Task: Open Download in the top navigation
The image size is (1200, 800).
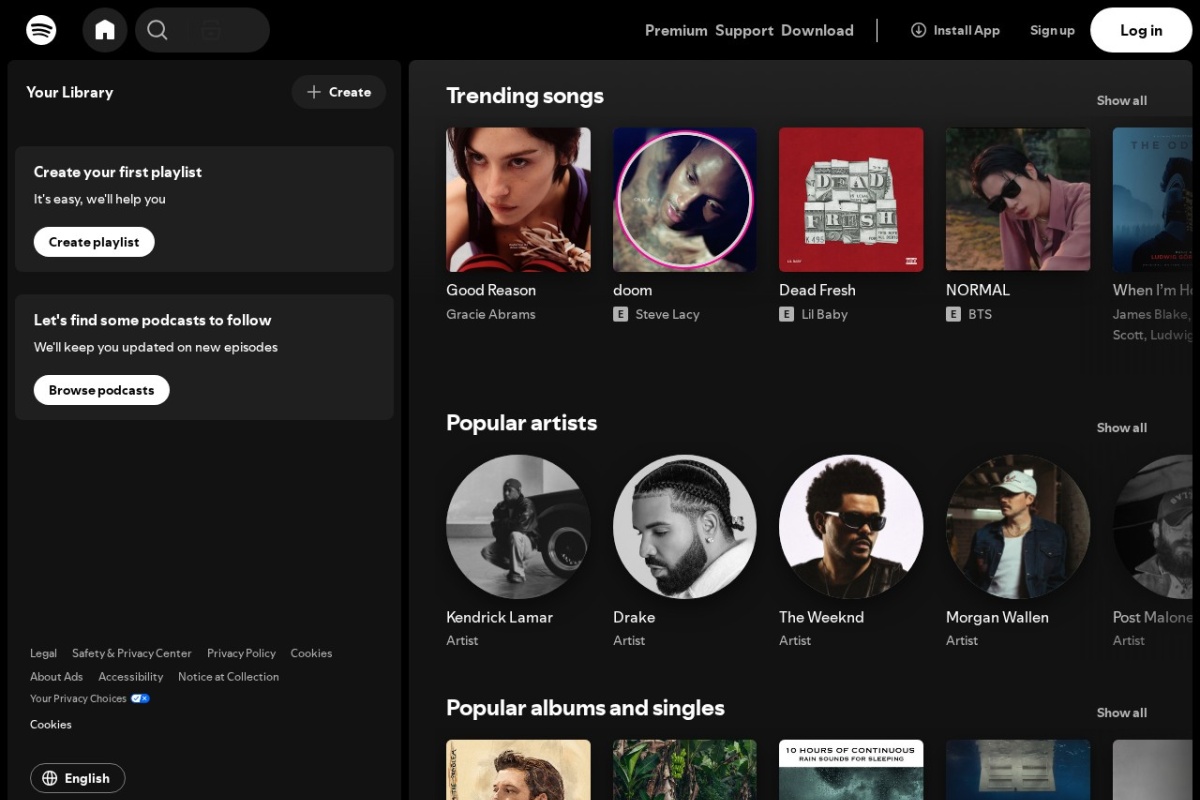Action: point(817,30)
